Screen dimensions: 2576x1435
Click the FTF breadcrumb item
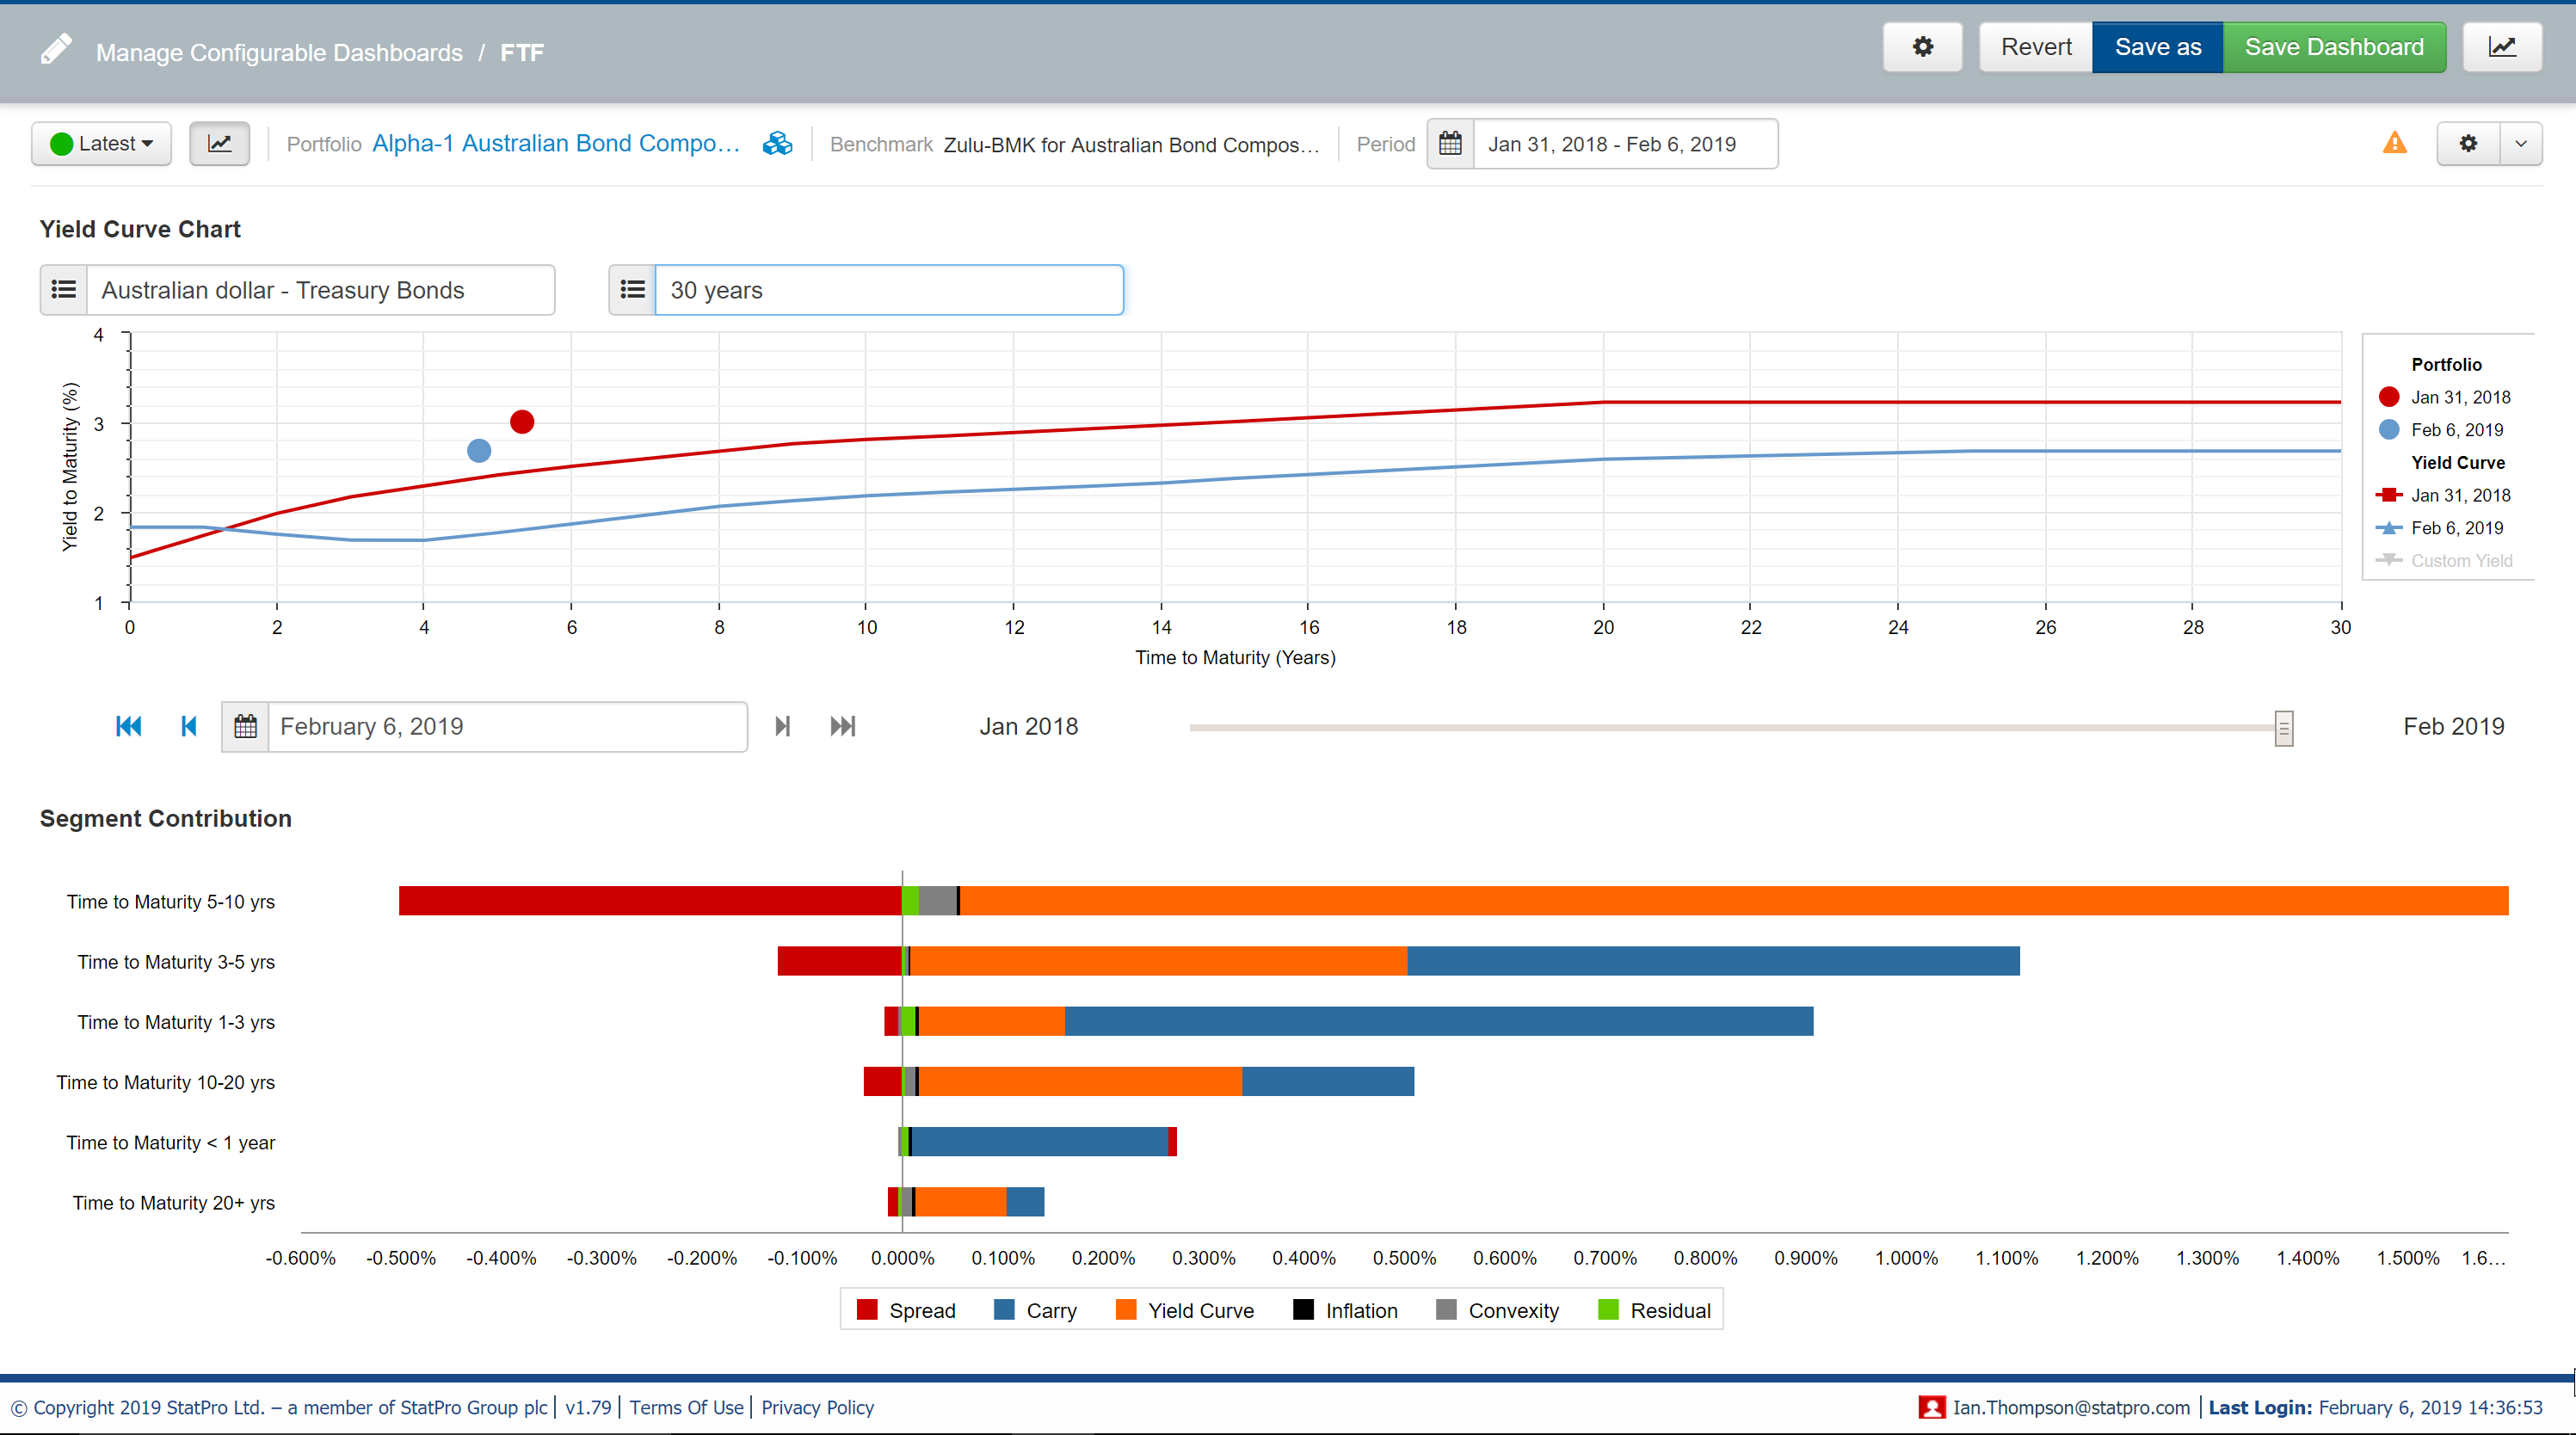point(521,52)
